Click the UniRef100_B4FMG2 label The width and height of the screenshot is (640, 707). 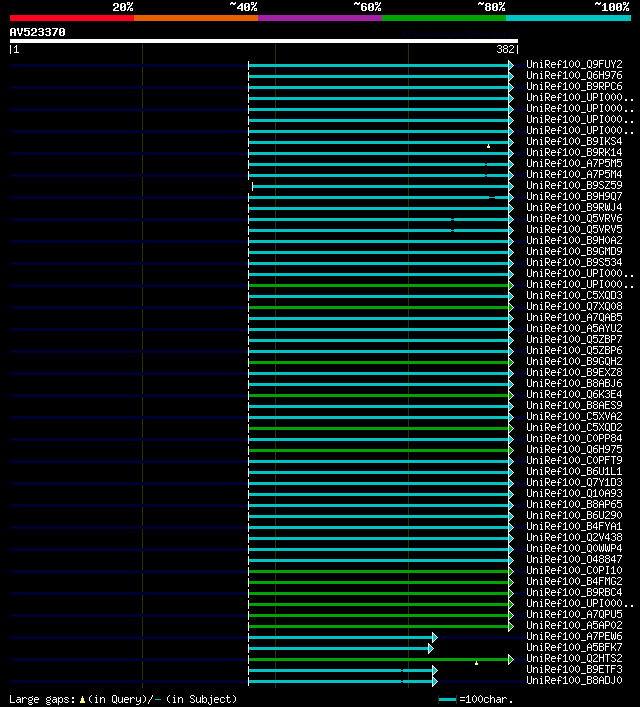click(574, 581)
